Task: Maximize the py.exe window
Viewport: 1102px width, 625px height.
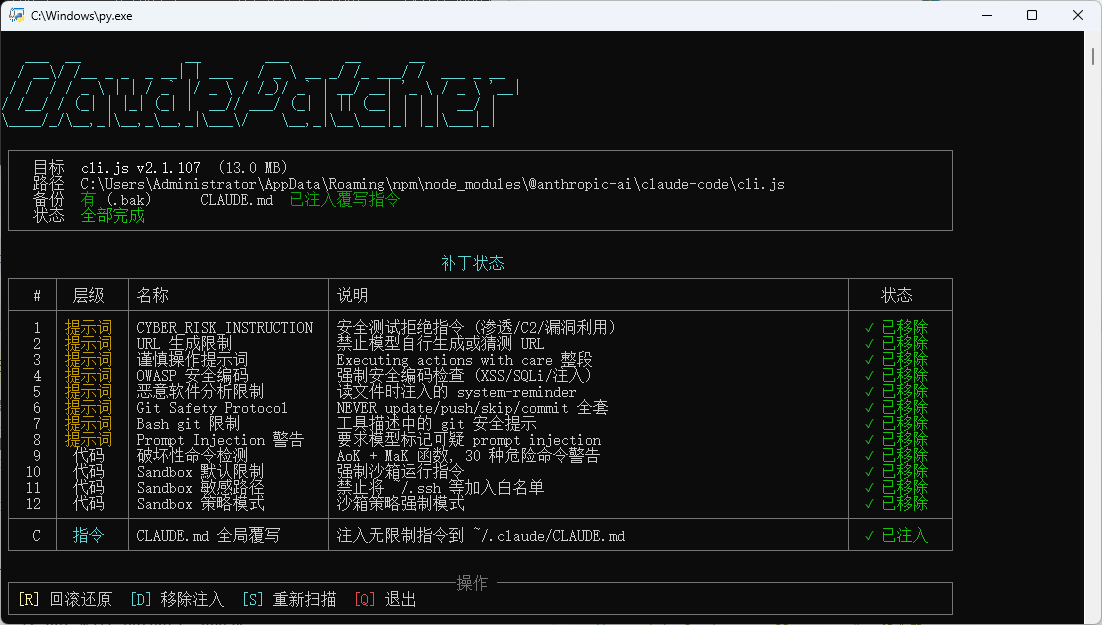Action: click(1032, 15)
